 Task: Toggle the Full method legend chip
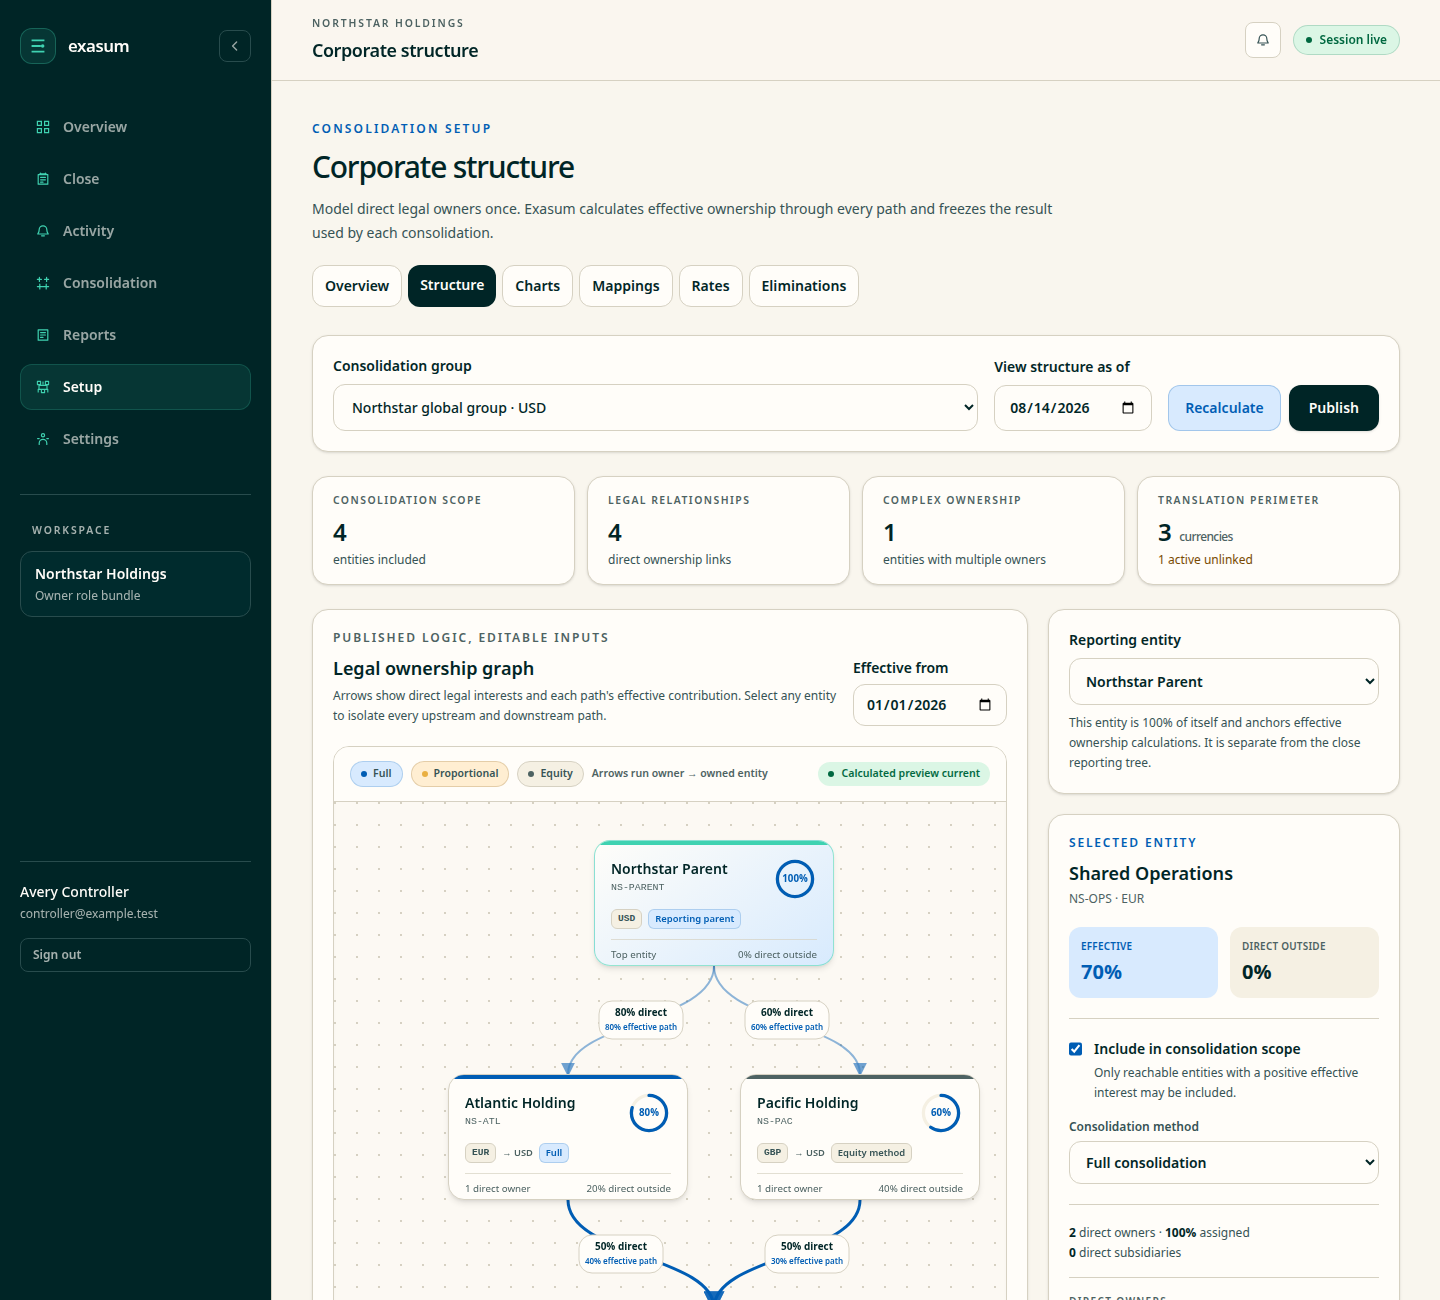point(377,774)
